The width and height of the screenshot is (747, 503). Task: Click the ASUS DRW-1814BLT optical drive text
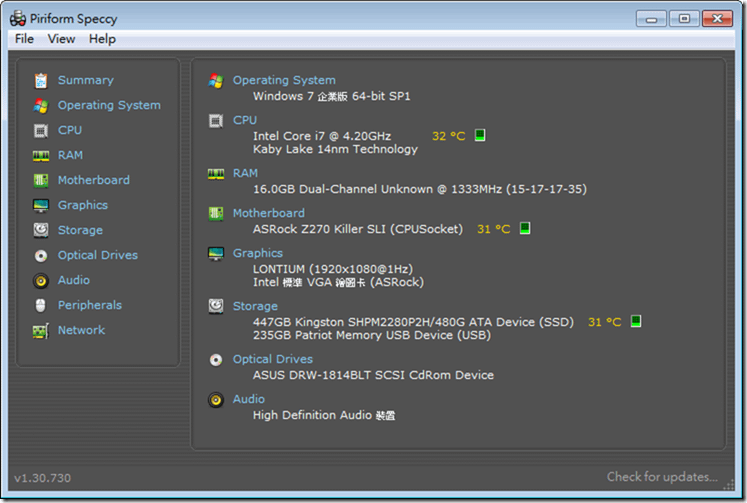click(373, 375)
